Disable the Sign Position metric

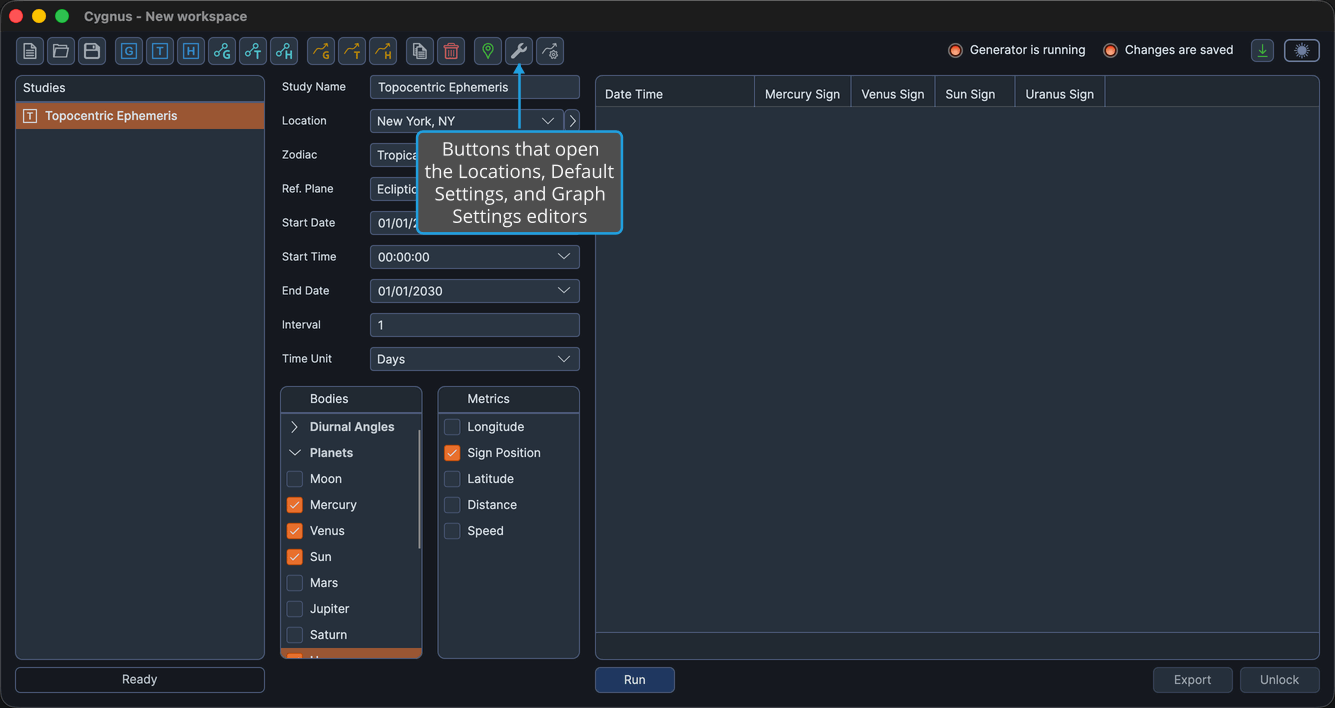pos(452,453)
